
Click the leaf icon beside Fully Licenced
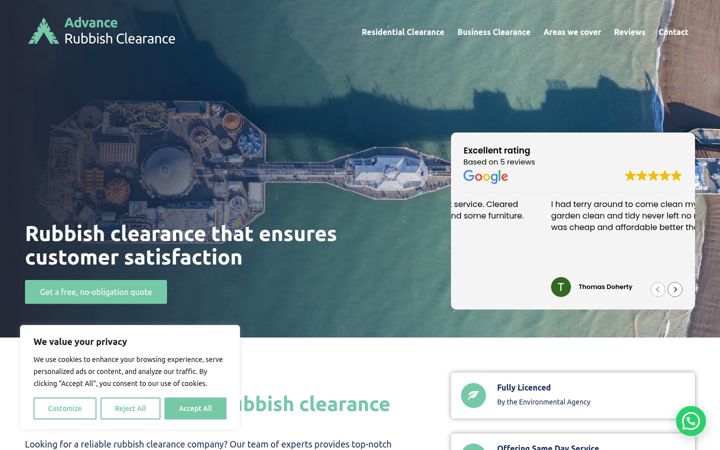(473, 395)
